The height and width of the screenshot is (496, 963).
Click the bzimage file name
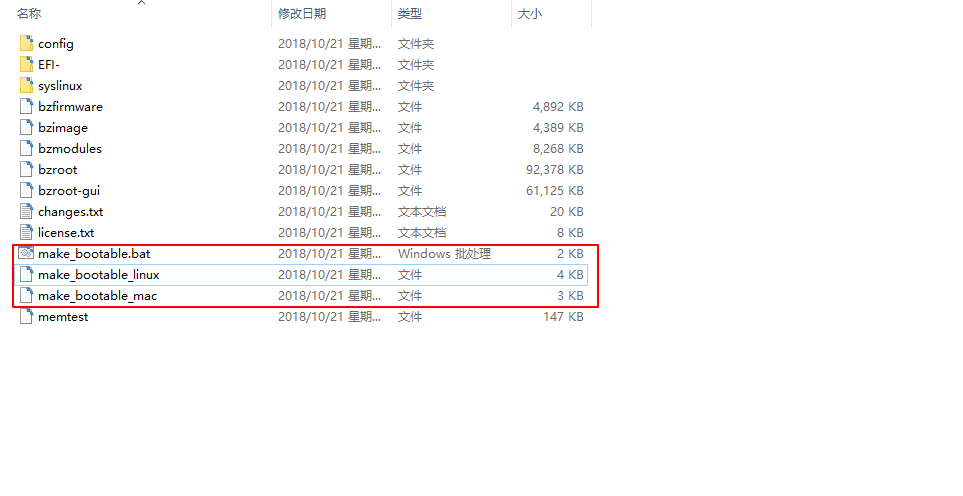coord(62,128)
